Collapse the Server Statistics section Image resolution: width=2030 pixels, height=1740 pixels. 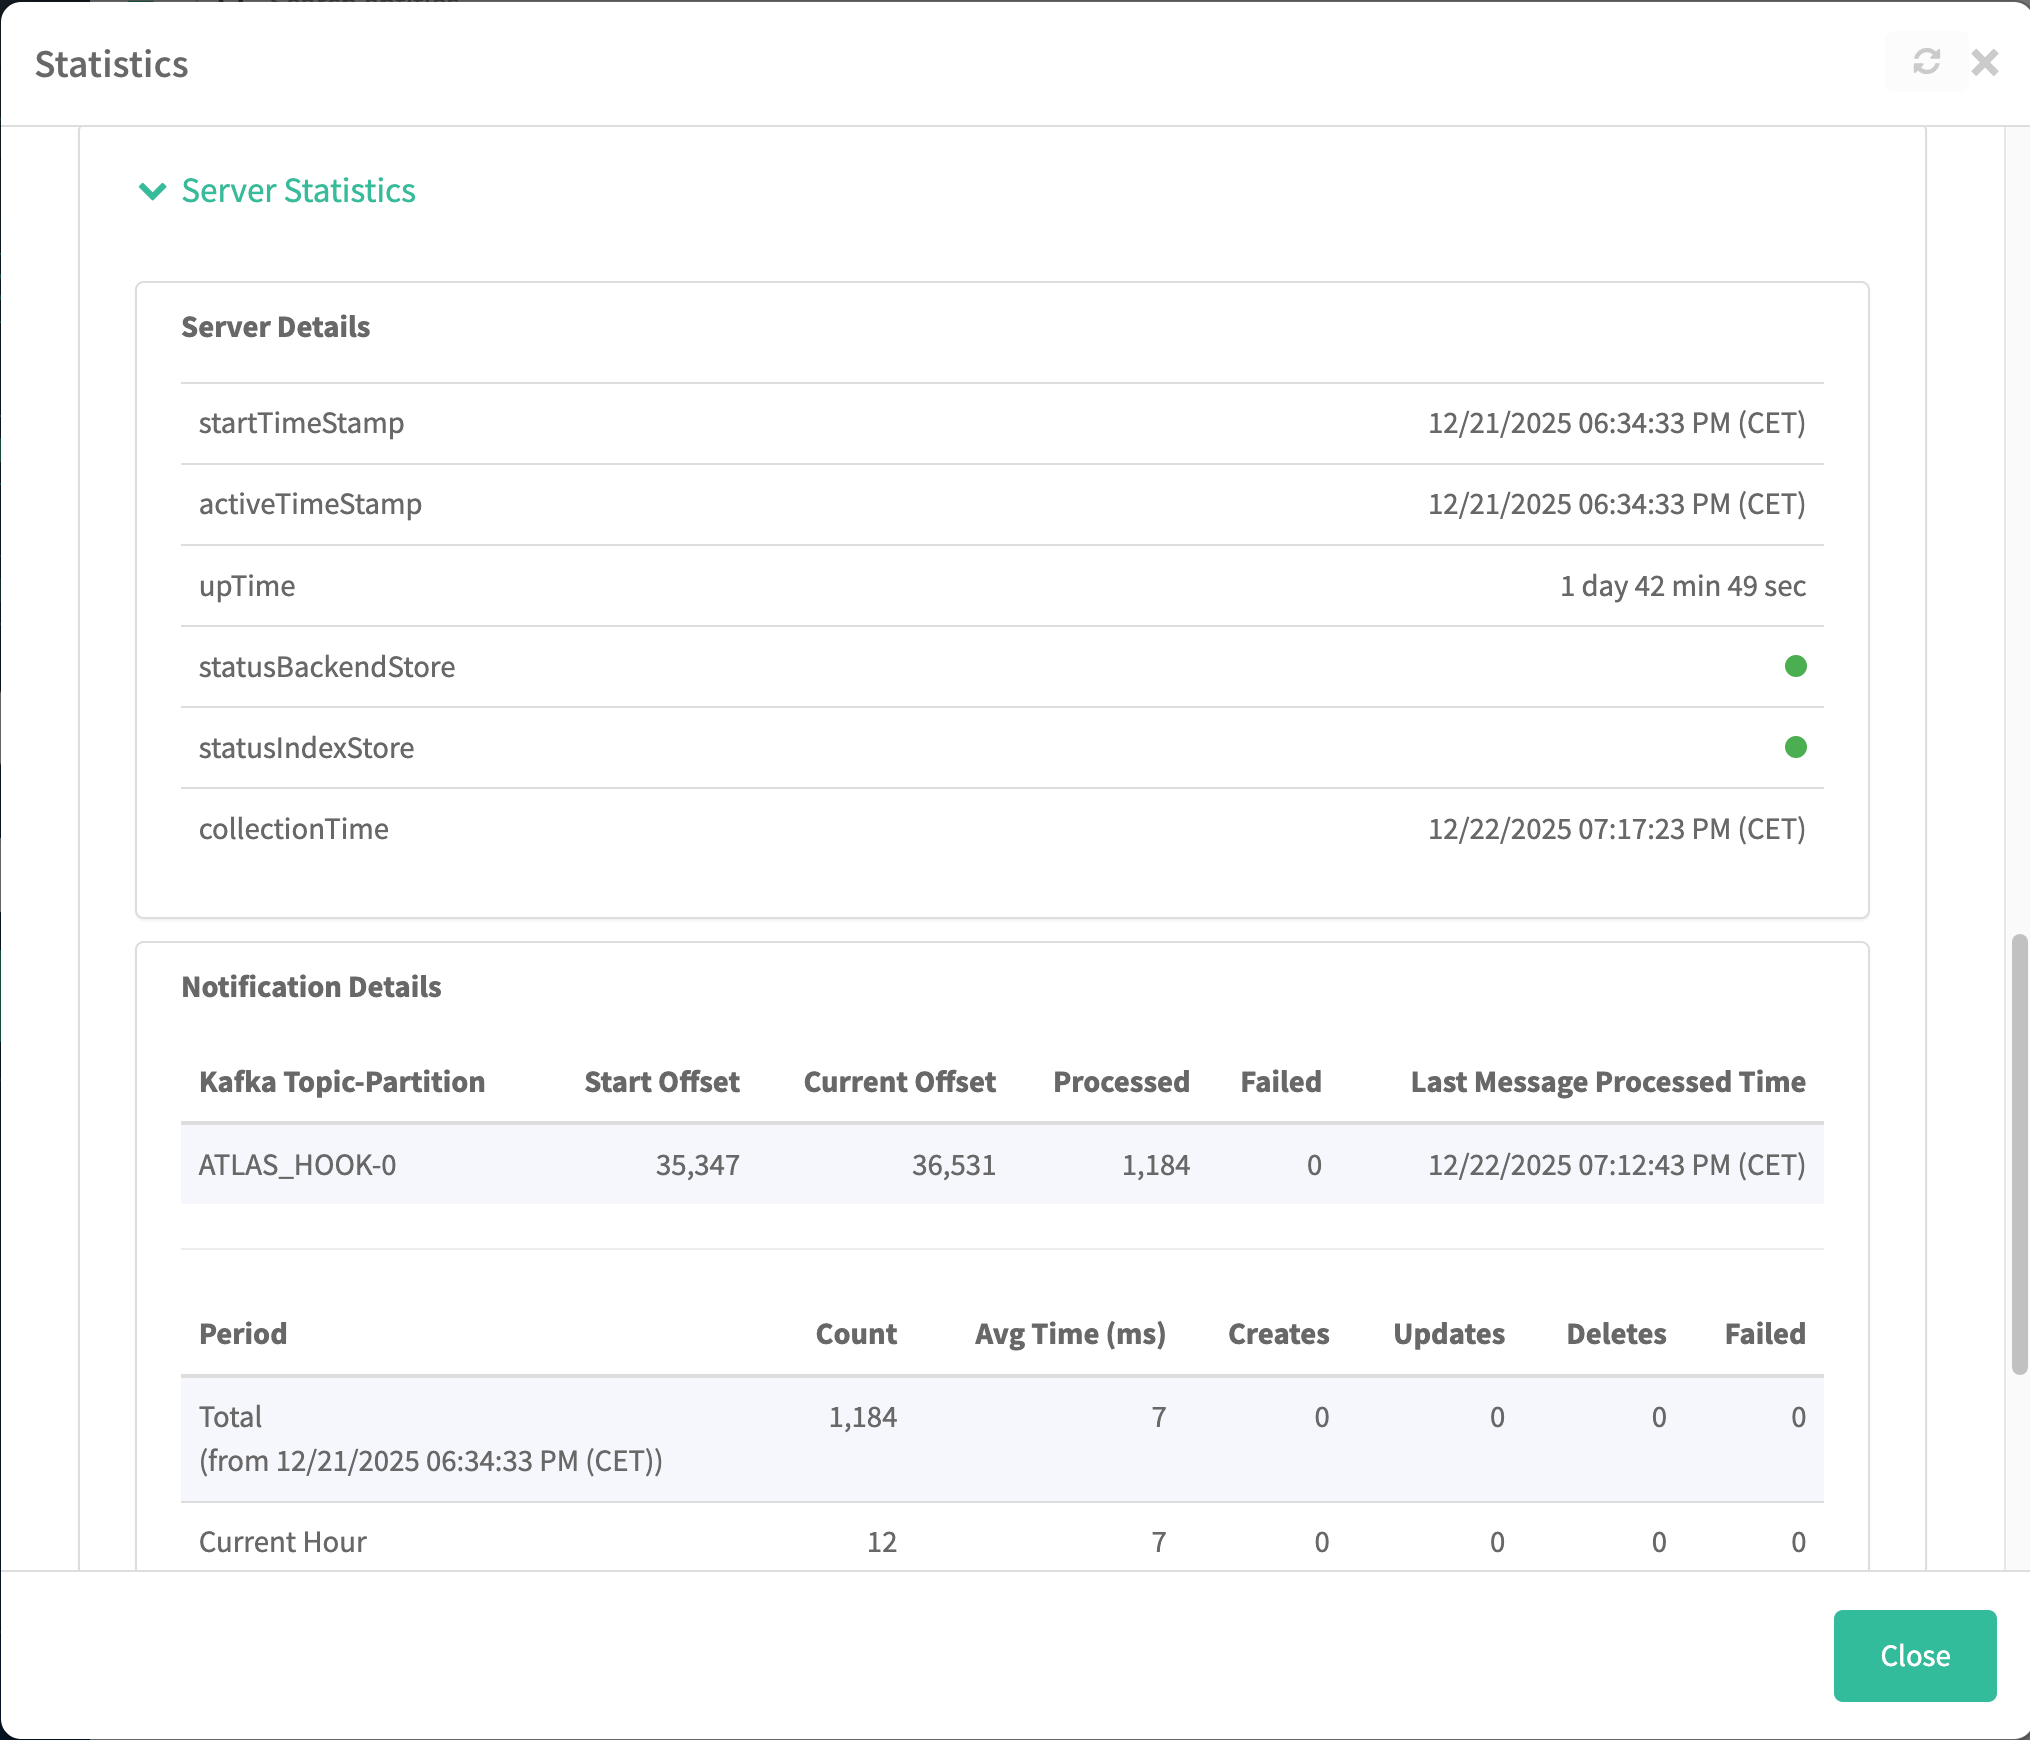pyautogui.click(x=298, y=190)
